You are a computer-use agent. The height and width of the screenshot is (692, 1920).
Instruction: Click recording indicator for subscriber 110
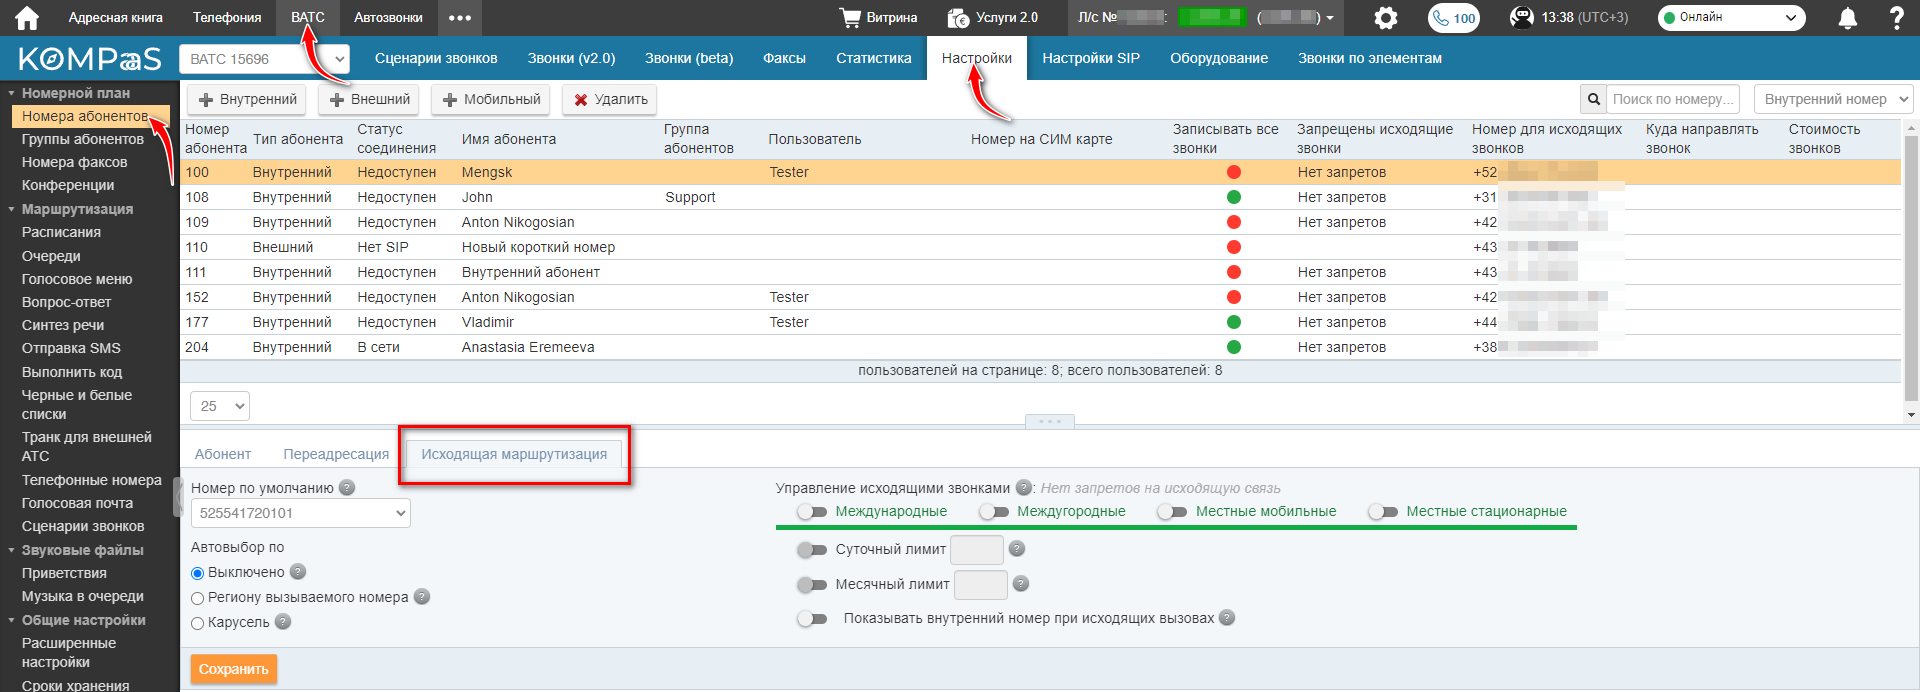tap(1234, 247)
